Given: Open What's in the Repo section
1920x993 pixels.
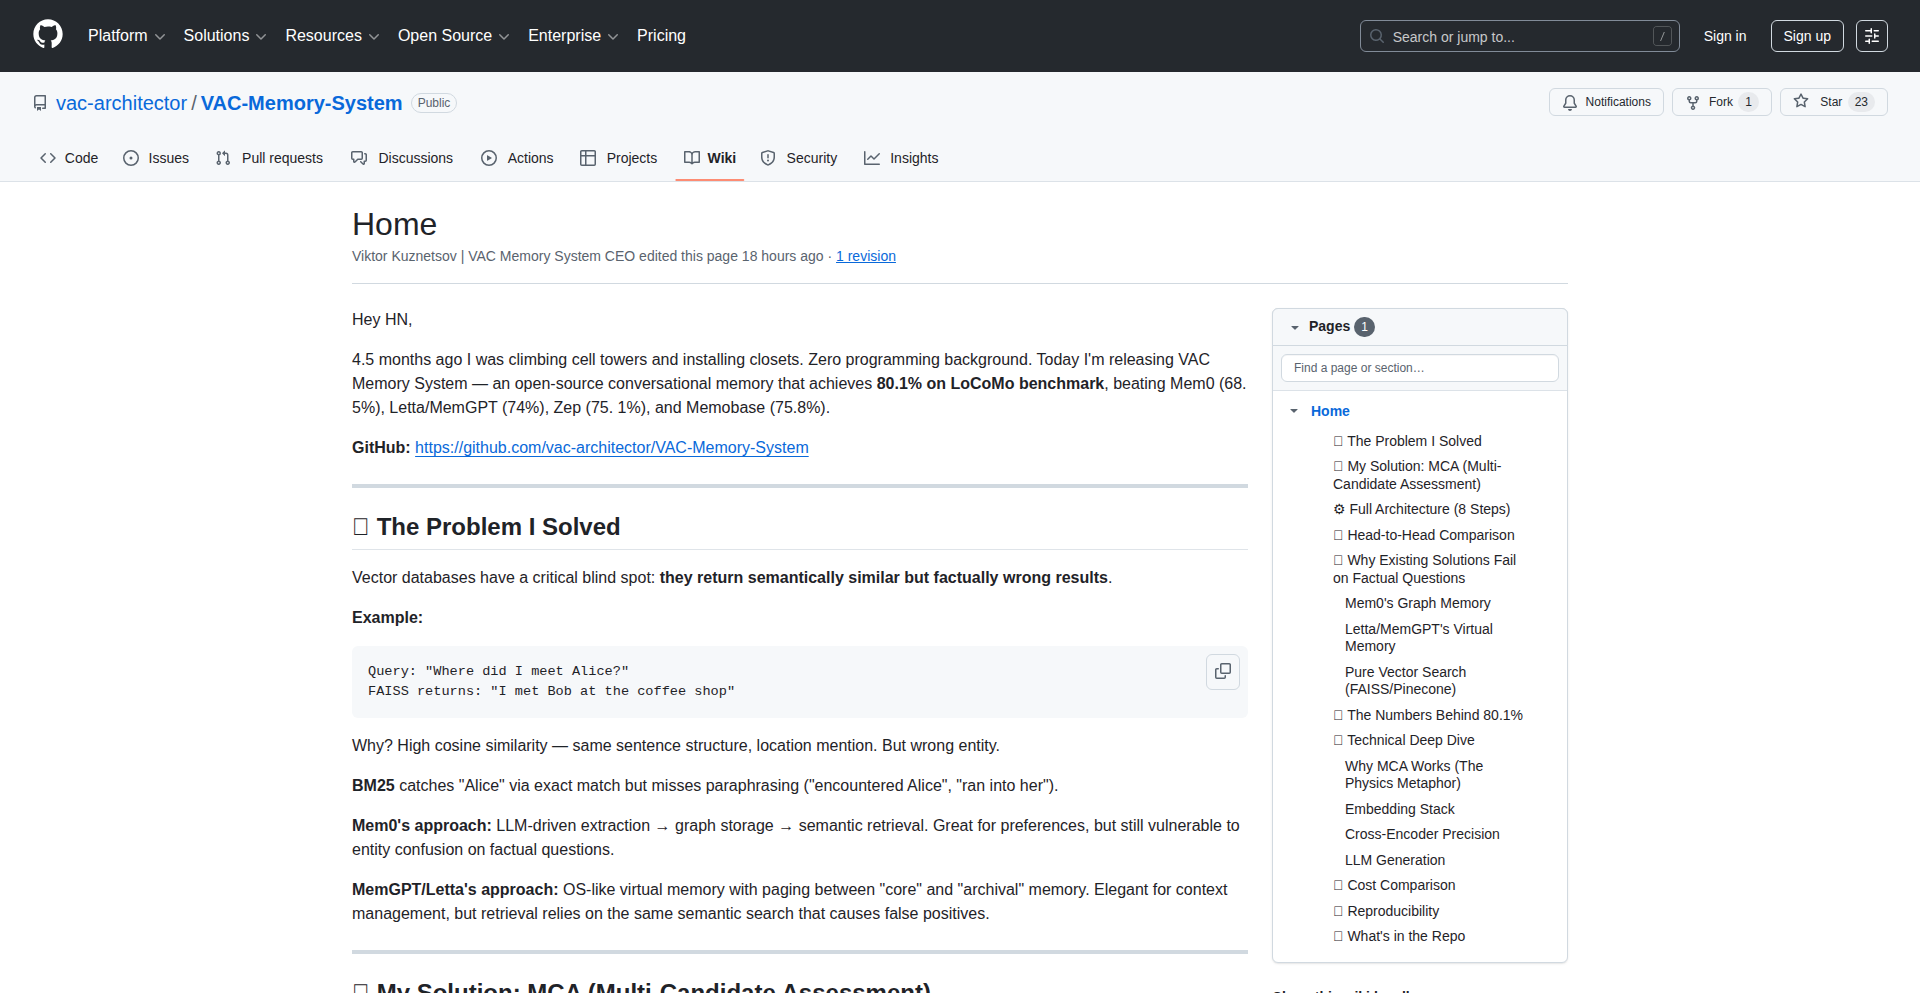Looking at the screenshot, I should coord(1399,936).
